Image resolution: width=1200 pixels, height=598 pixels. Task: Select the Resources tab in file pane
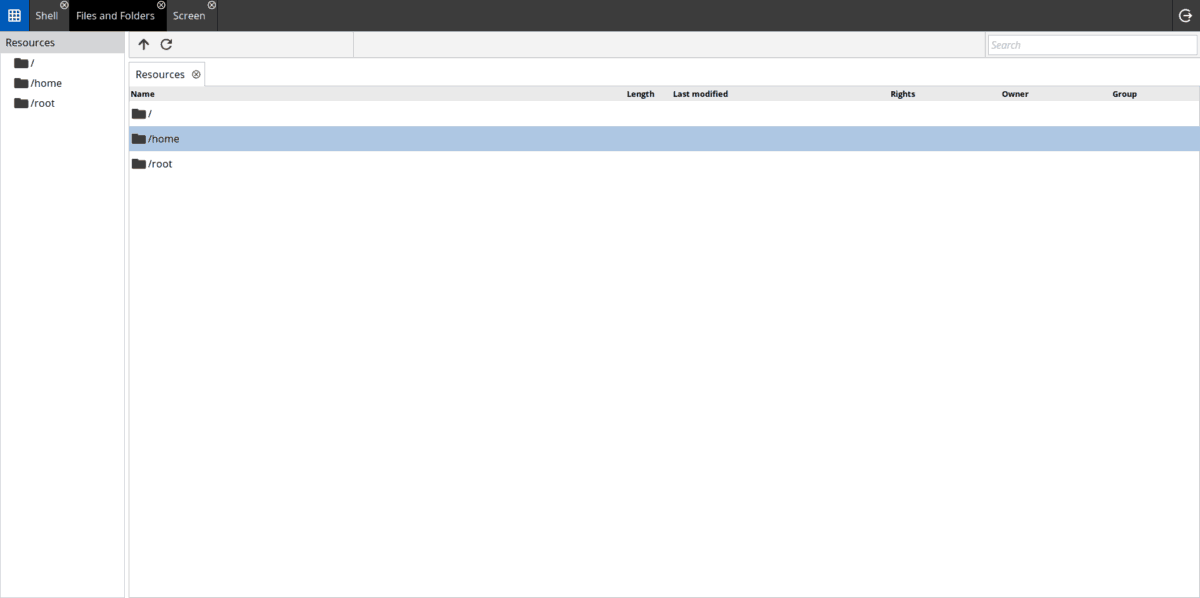coord(160,74)
